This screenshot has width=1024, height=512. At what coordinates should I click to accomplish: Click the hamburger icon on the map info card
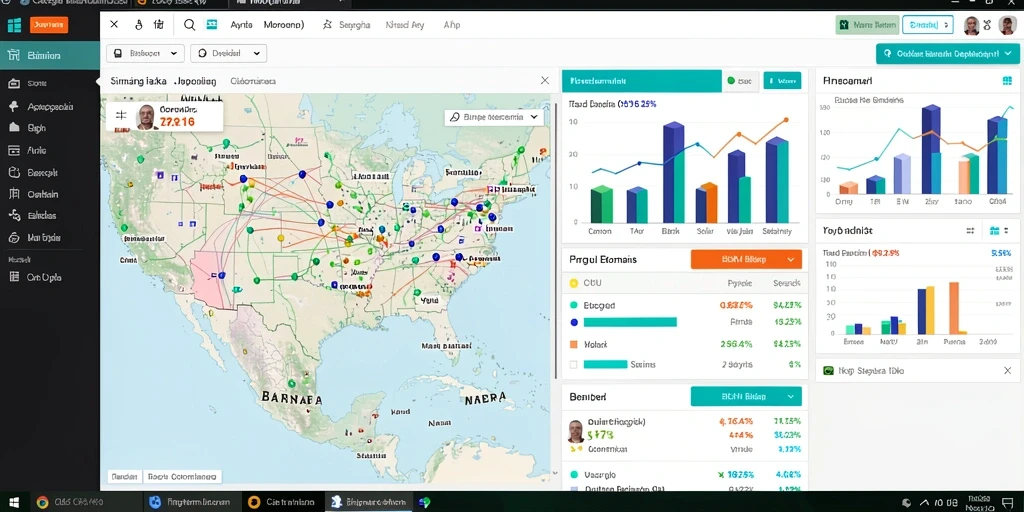[121, 116]
